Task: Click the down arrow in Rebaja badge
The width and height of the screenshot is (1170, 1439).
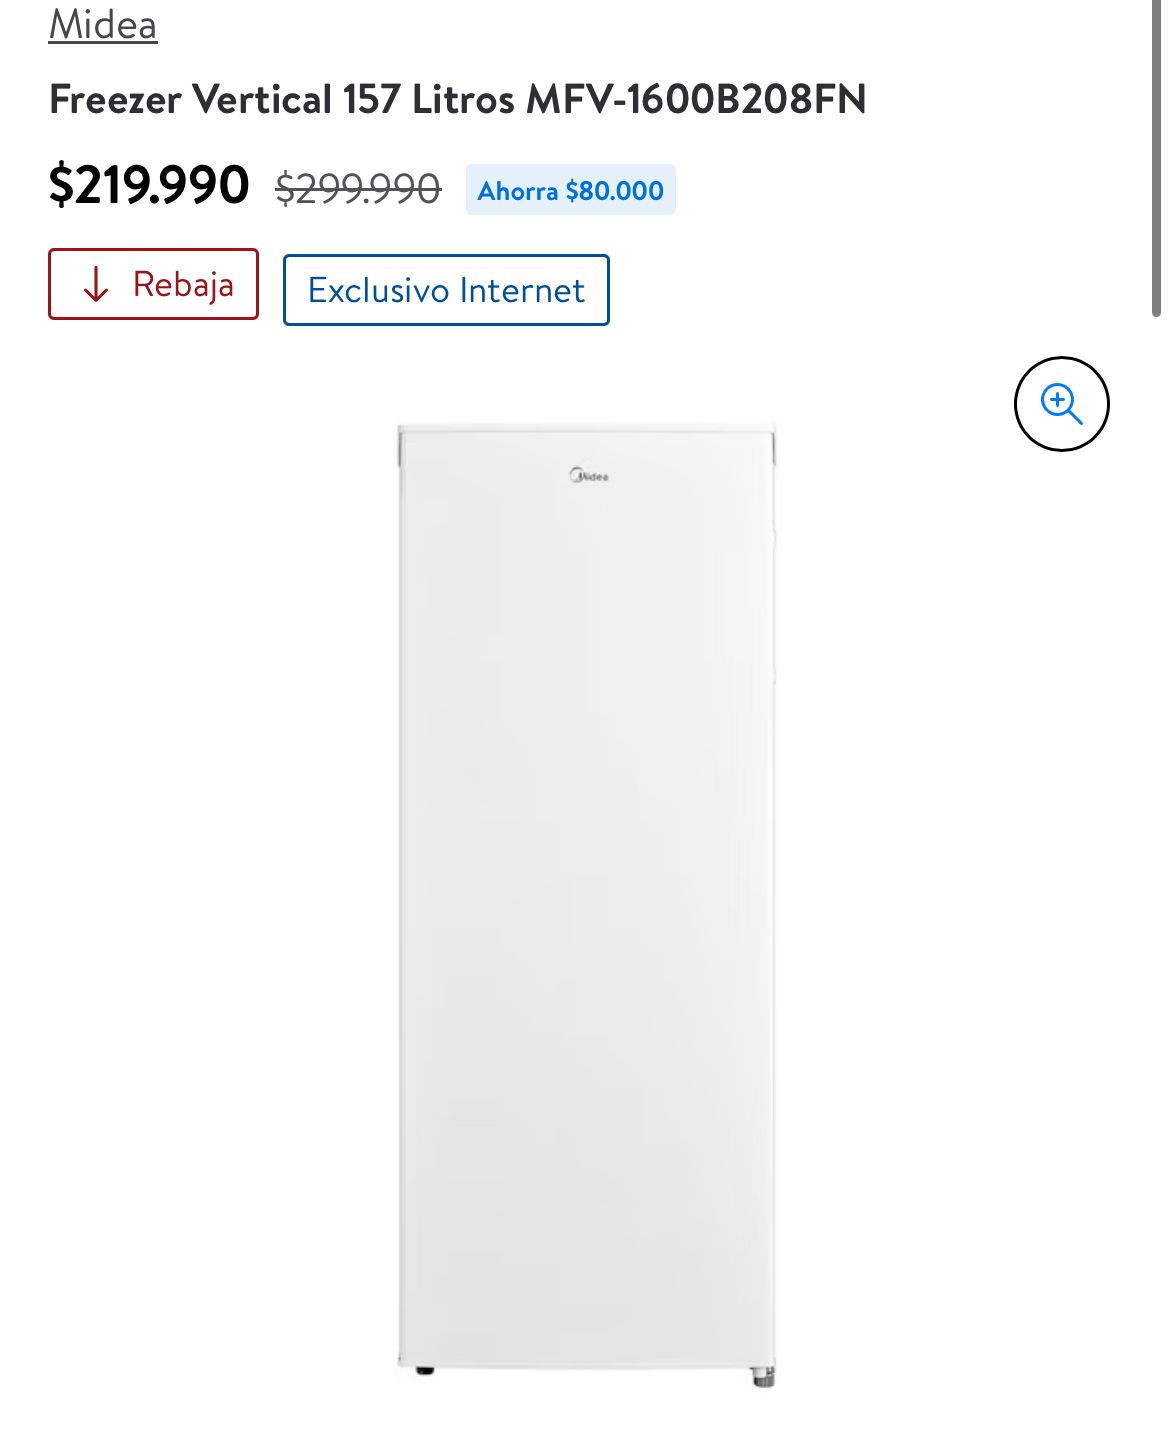Action: point(96,285)
